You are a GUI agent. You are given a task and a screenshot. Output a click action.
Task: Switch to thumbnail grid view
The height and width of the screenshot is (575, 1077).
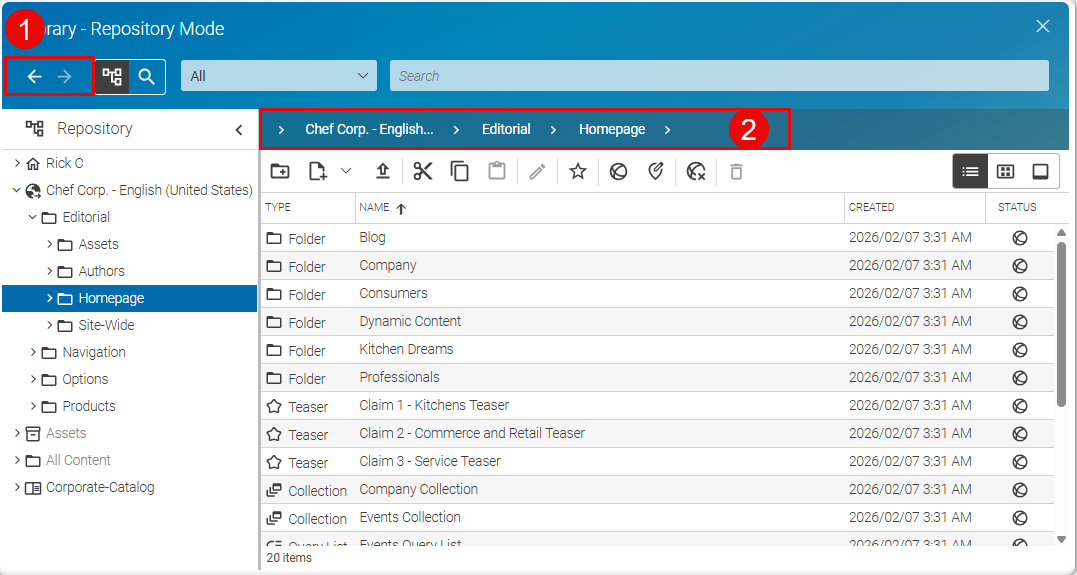point(1005,172)
